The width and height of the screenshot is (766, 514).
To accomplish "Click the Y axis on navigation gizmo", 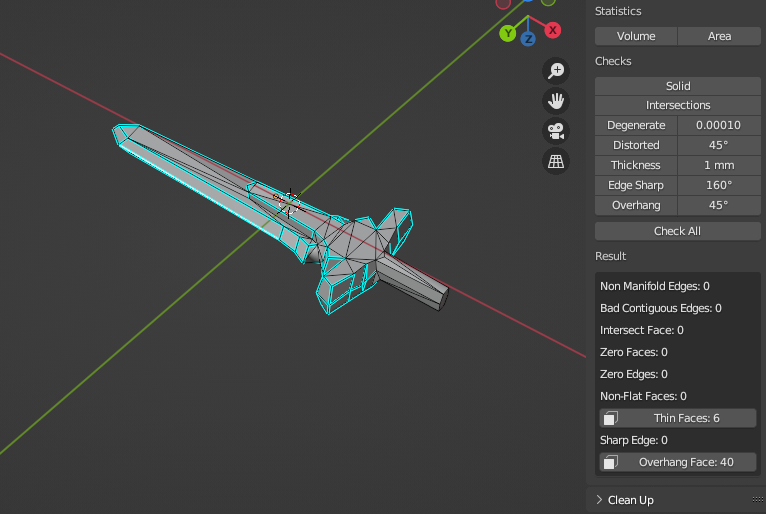I will point(508,33).
